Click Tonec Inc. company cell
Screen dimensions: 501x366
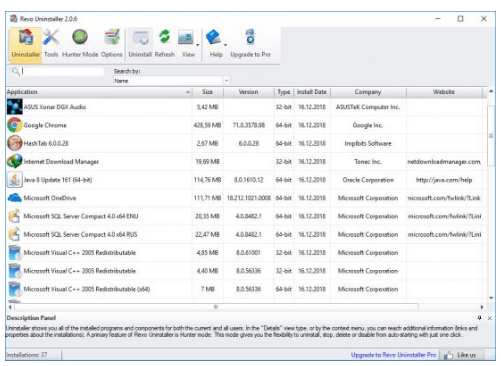click(368, 162)
